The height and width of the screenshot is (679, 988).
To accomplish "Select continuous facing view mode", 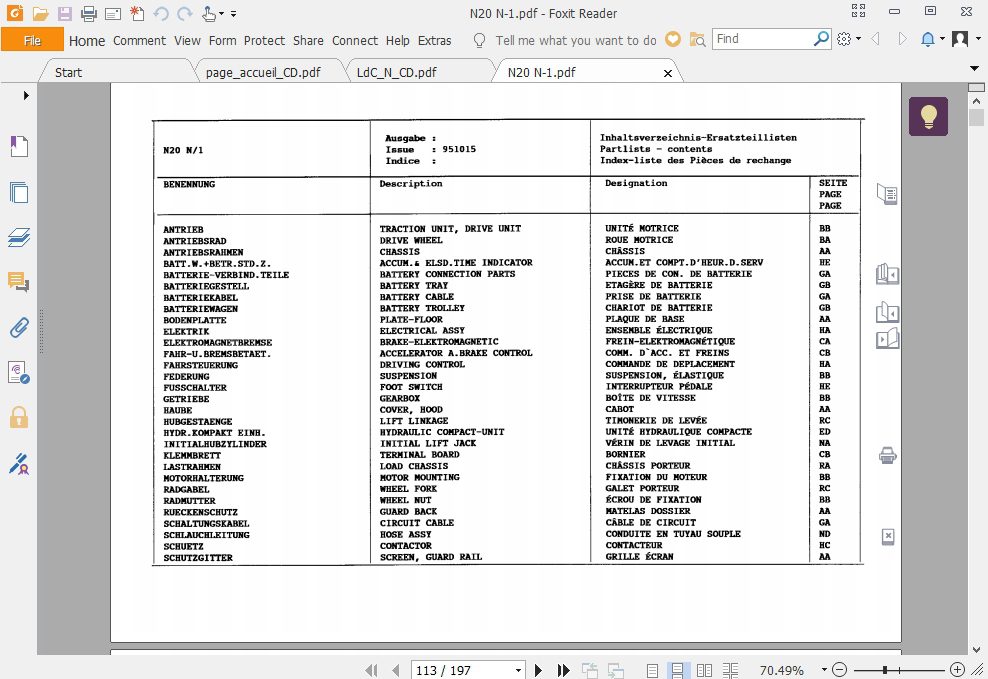I will tap(730, 670).
